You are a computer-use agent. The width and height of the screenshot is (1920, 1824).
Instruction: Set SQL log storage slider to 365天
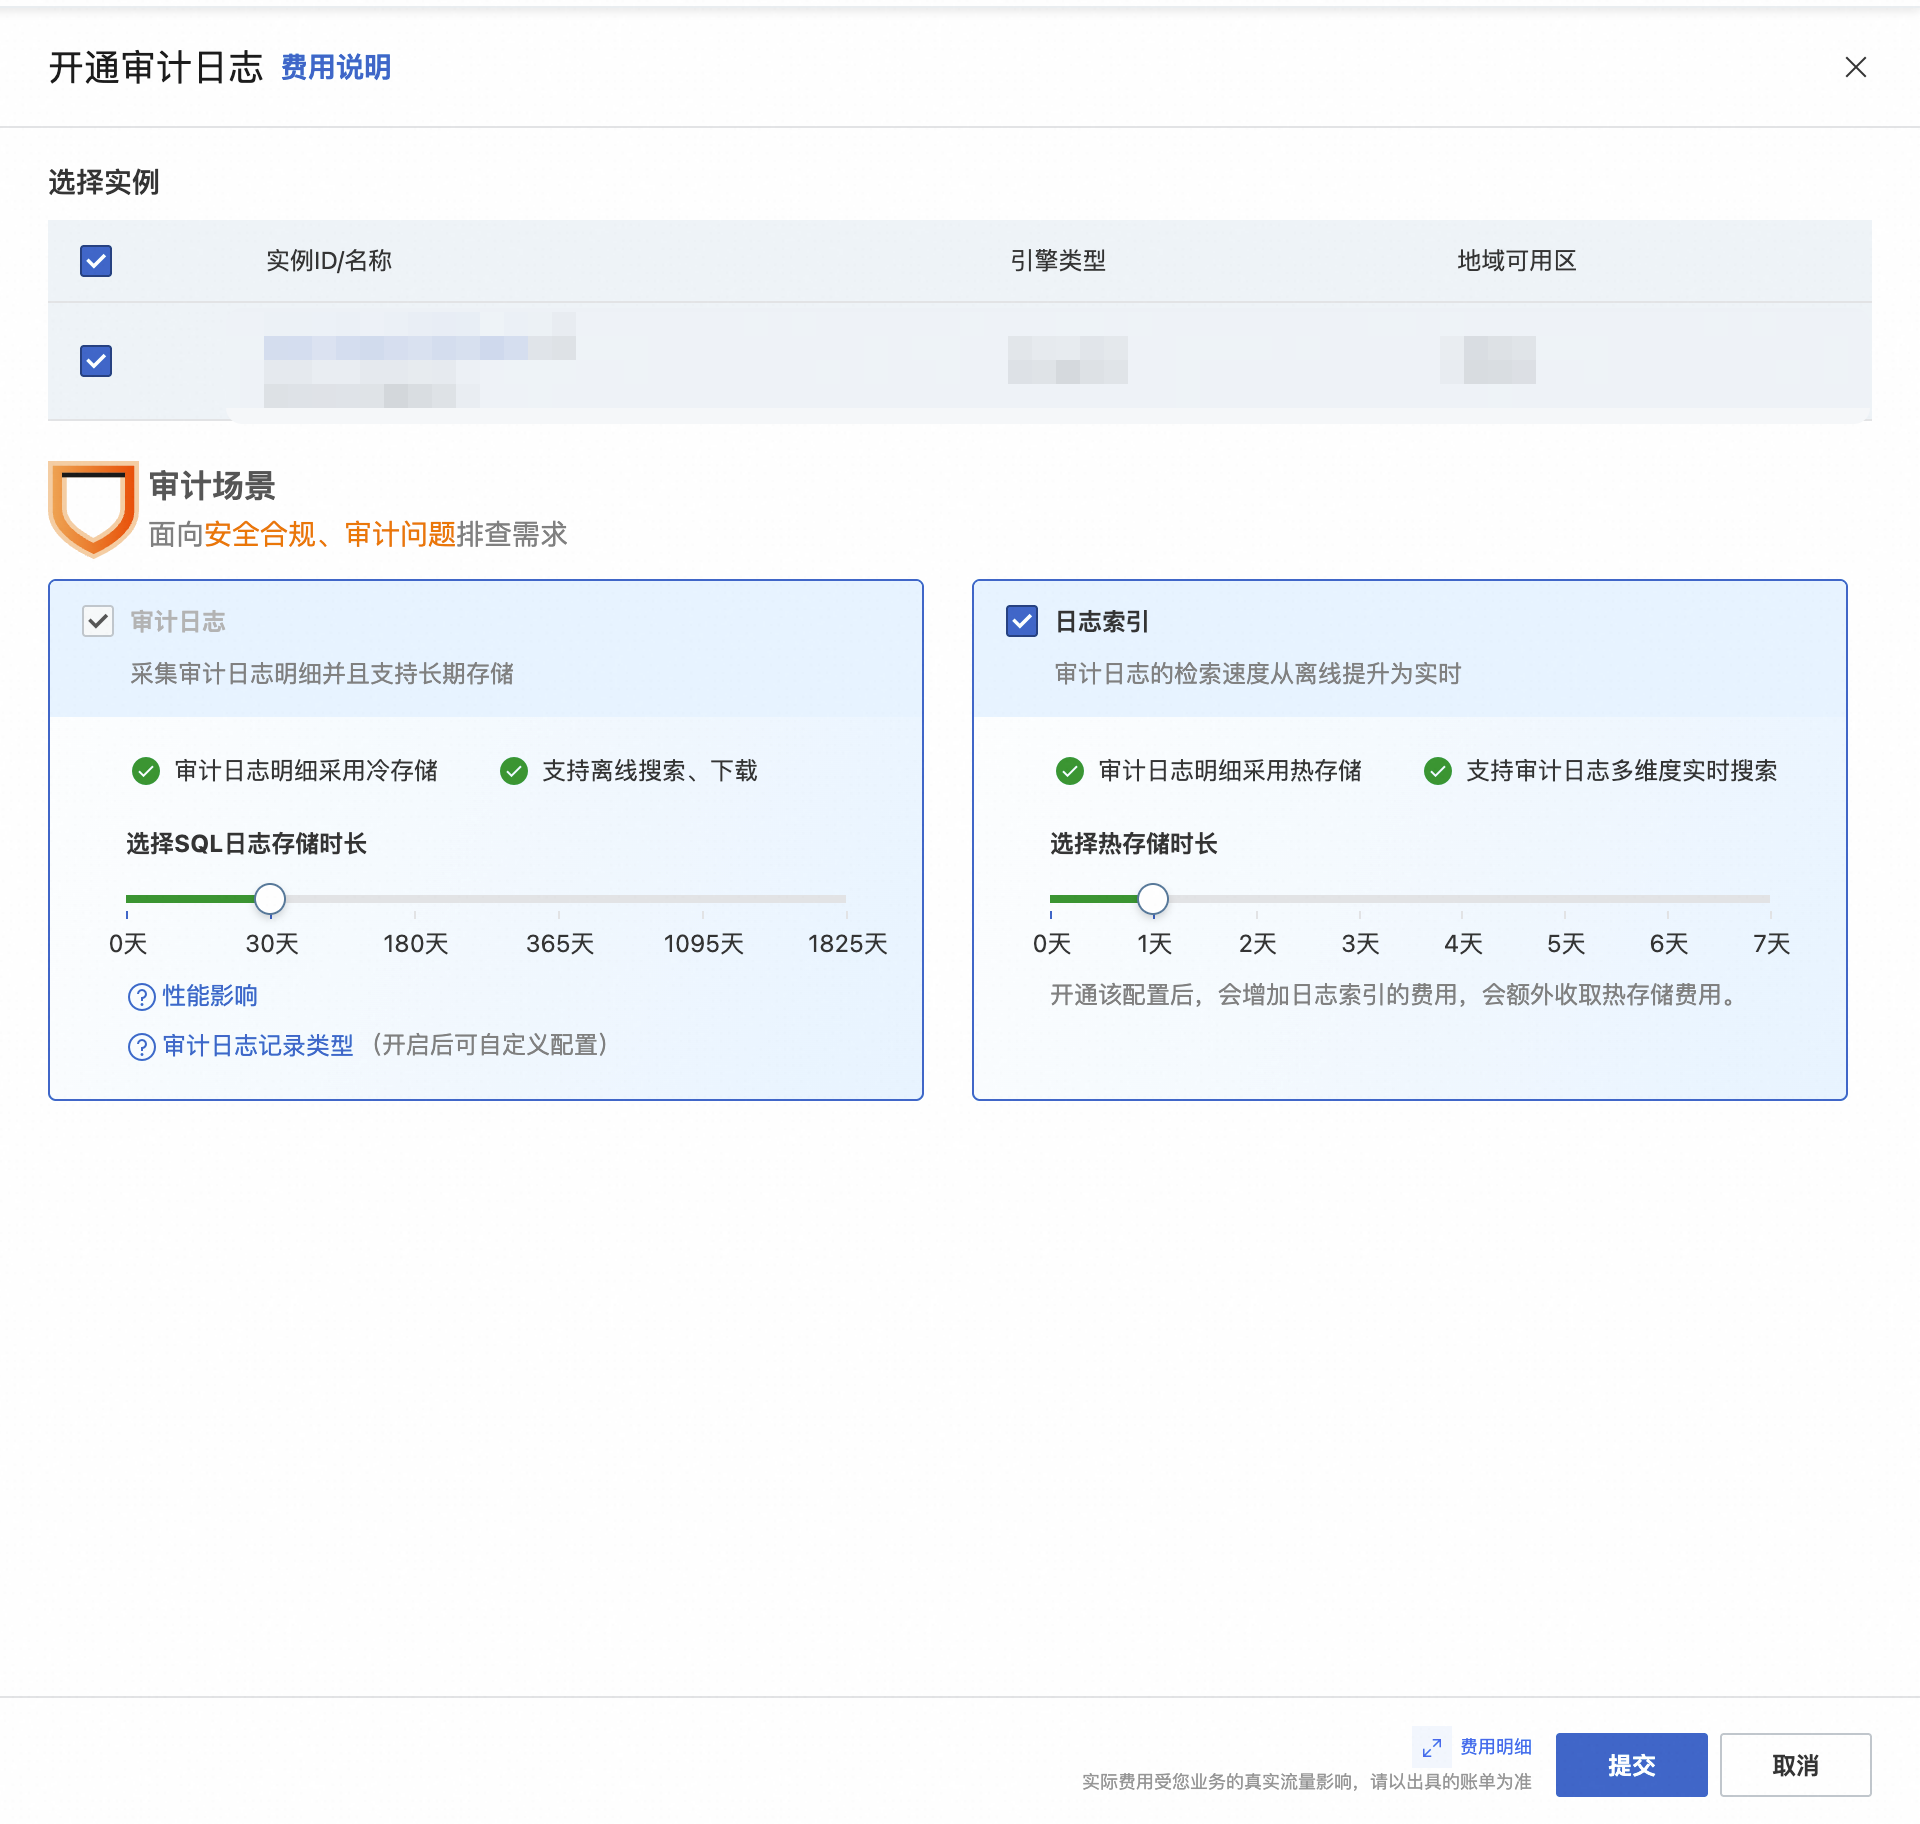[559, 899]
